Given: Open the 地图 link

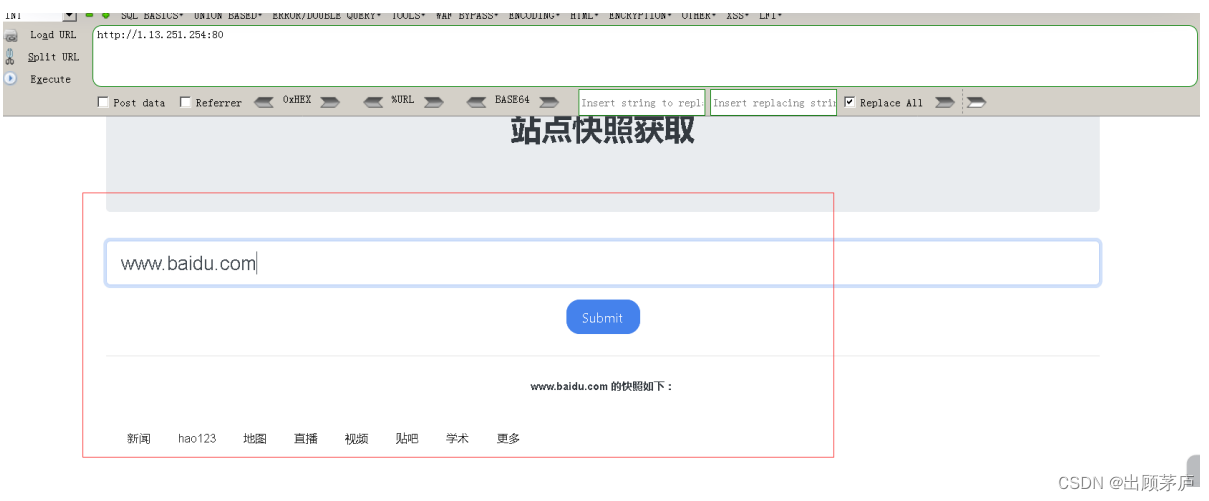Looking at the screenshot, I should coord(255,439).
